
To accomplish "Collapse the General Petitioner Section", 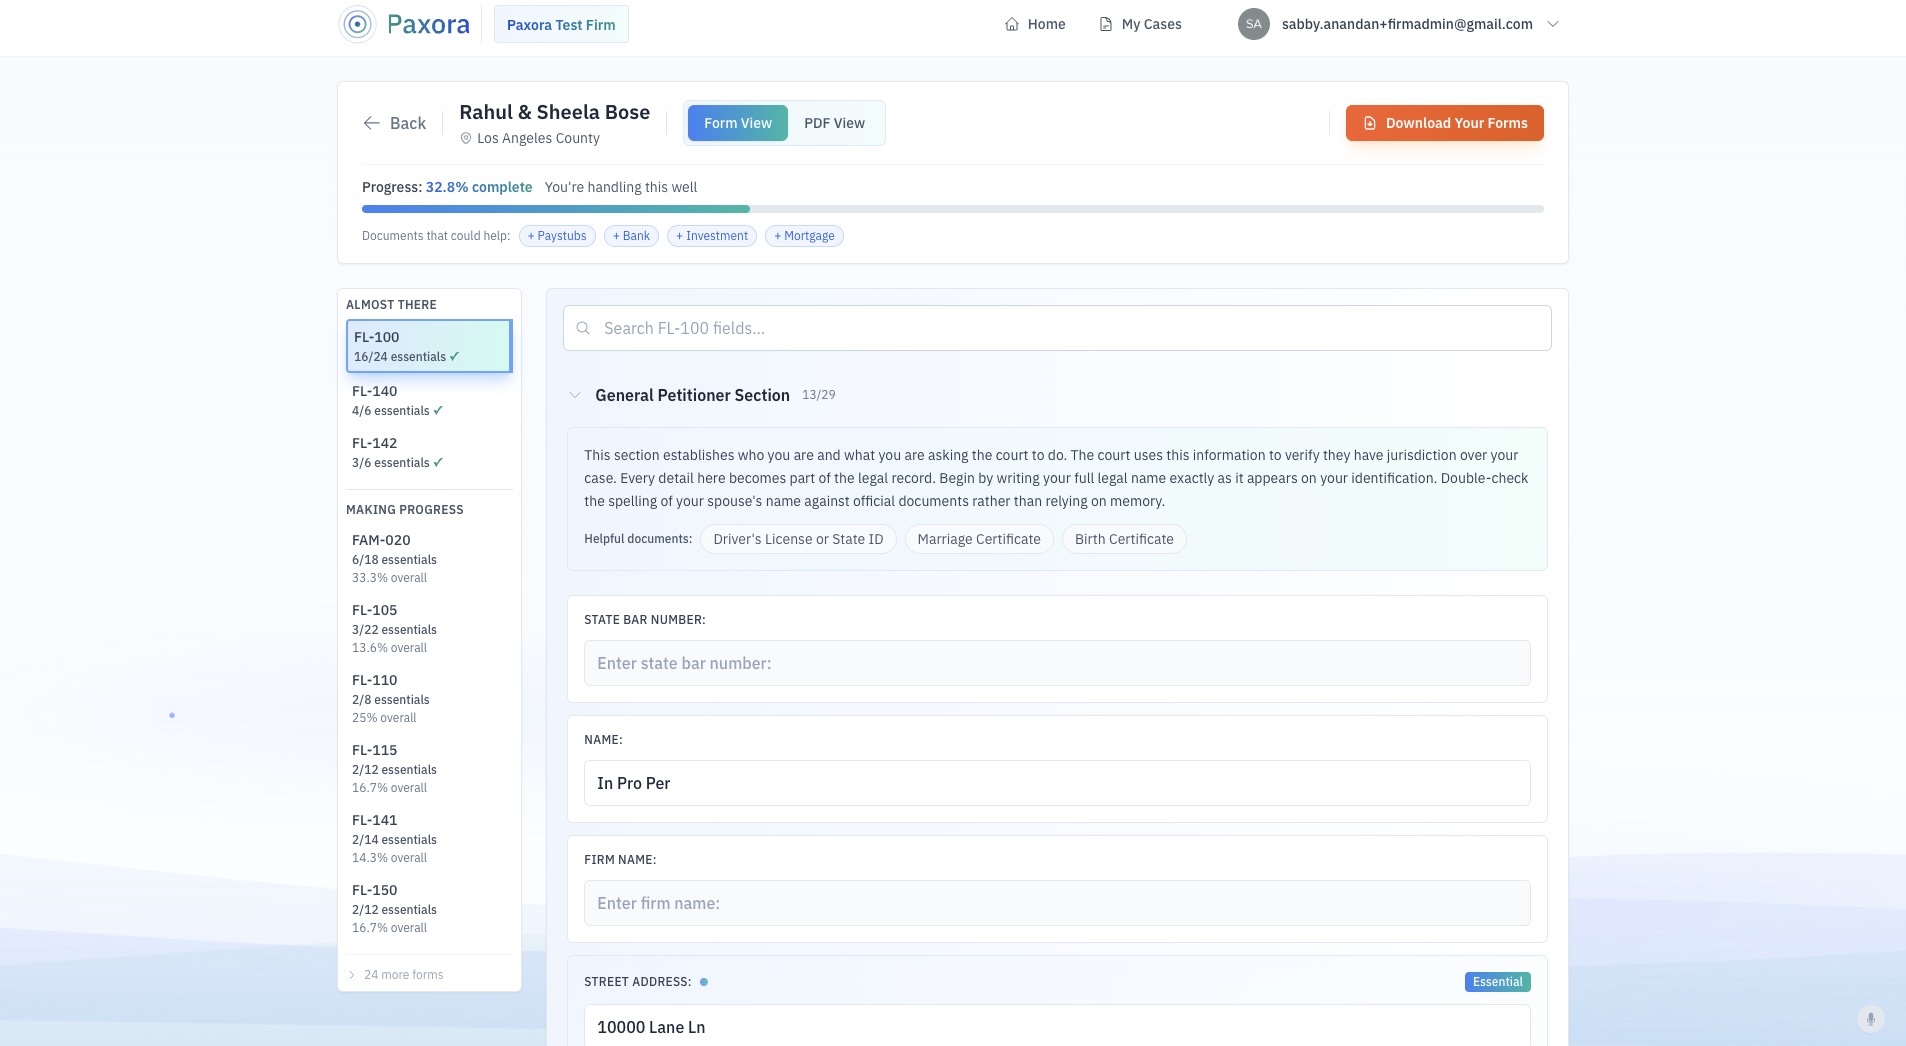I will coord(575,395).
